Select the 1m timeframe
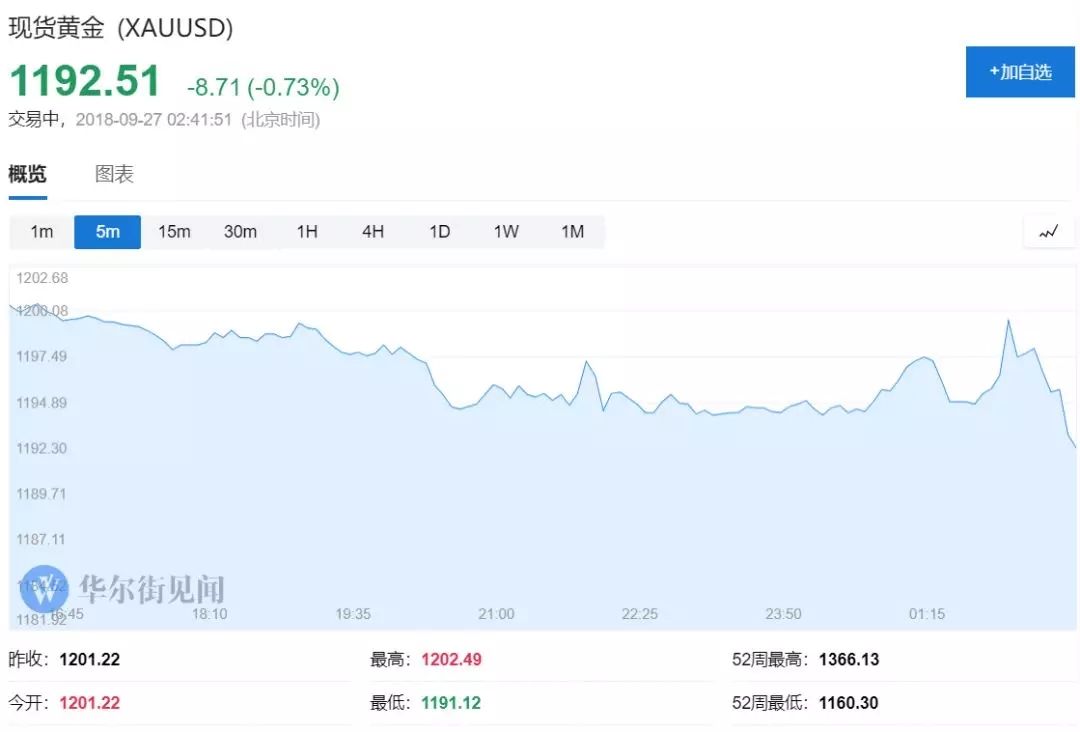This screenshot has height=732, width=1080. pyautogui.click(x=41, y=232)
